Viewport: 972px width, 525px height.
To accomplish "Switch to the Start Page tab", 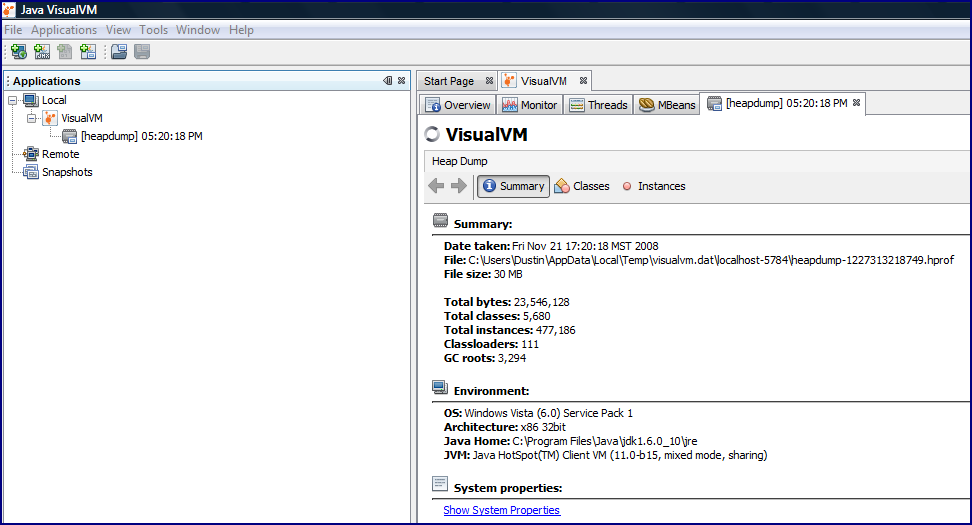I will point(449,81).
